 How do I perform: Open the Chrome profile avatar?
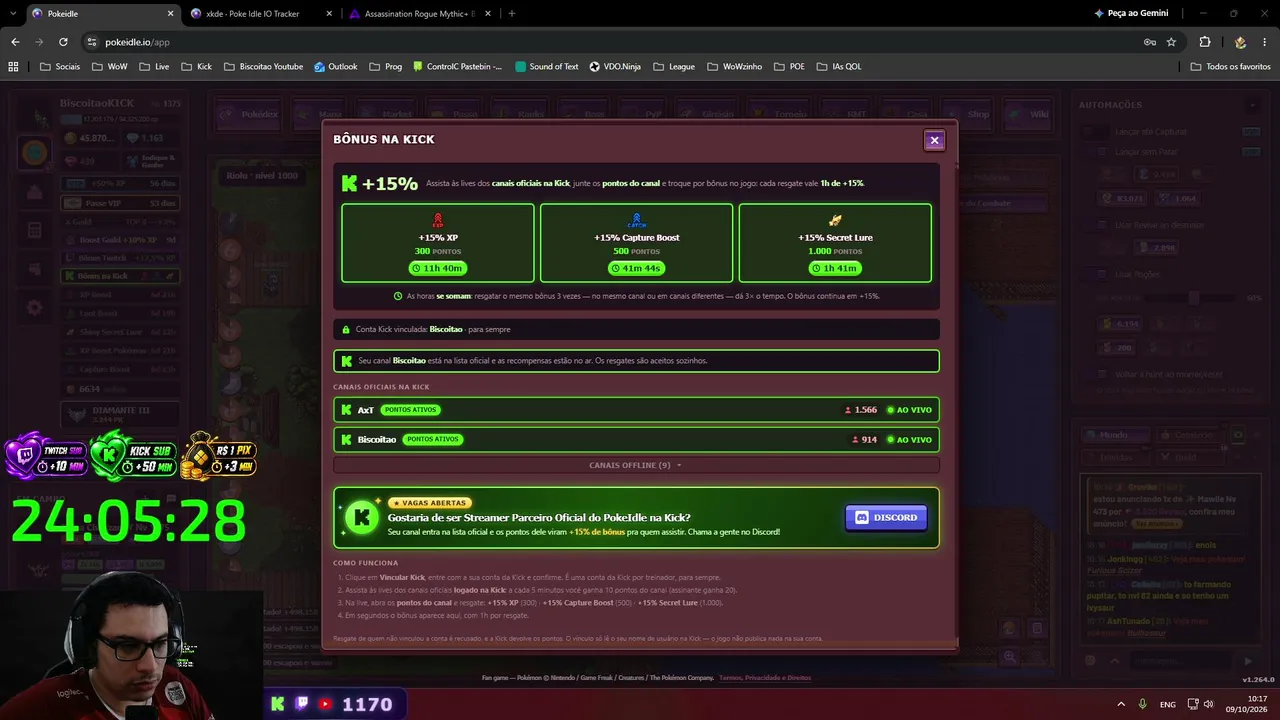pos(1240,42)
